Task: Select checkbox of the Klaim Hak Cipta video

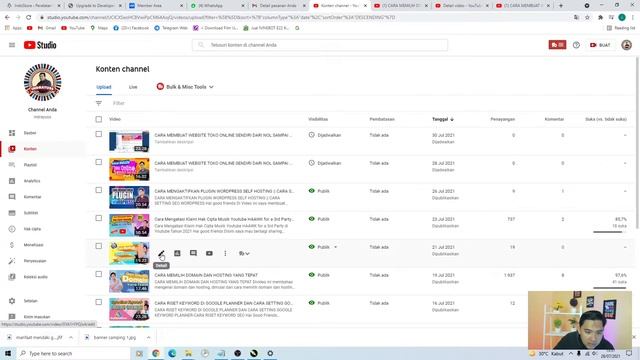Action: pos(99,218)
